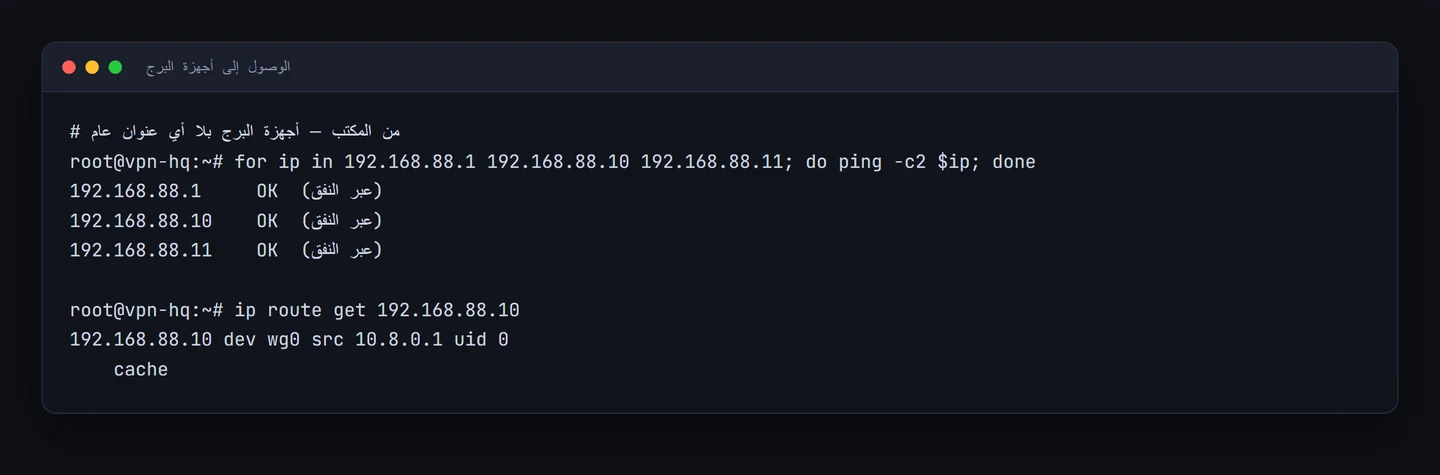Click source address 10.8.0.1 in output

coord(399,340)
